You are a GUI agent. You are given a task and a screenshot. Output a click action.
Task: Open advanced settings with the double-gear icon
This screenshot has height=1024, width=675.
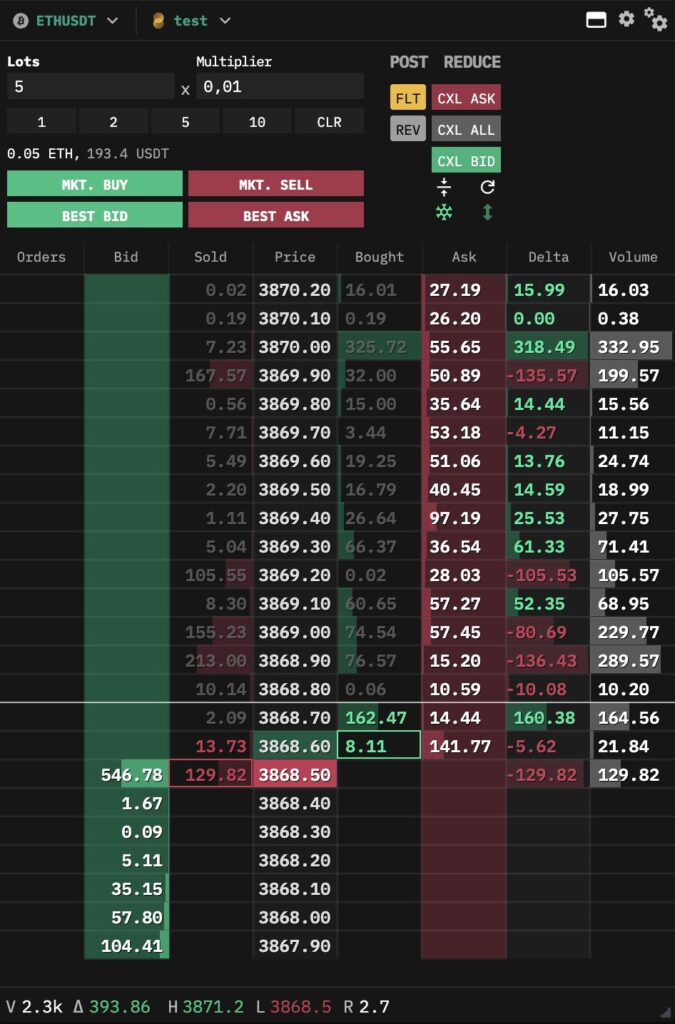(655, 19)
